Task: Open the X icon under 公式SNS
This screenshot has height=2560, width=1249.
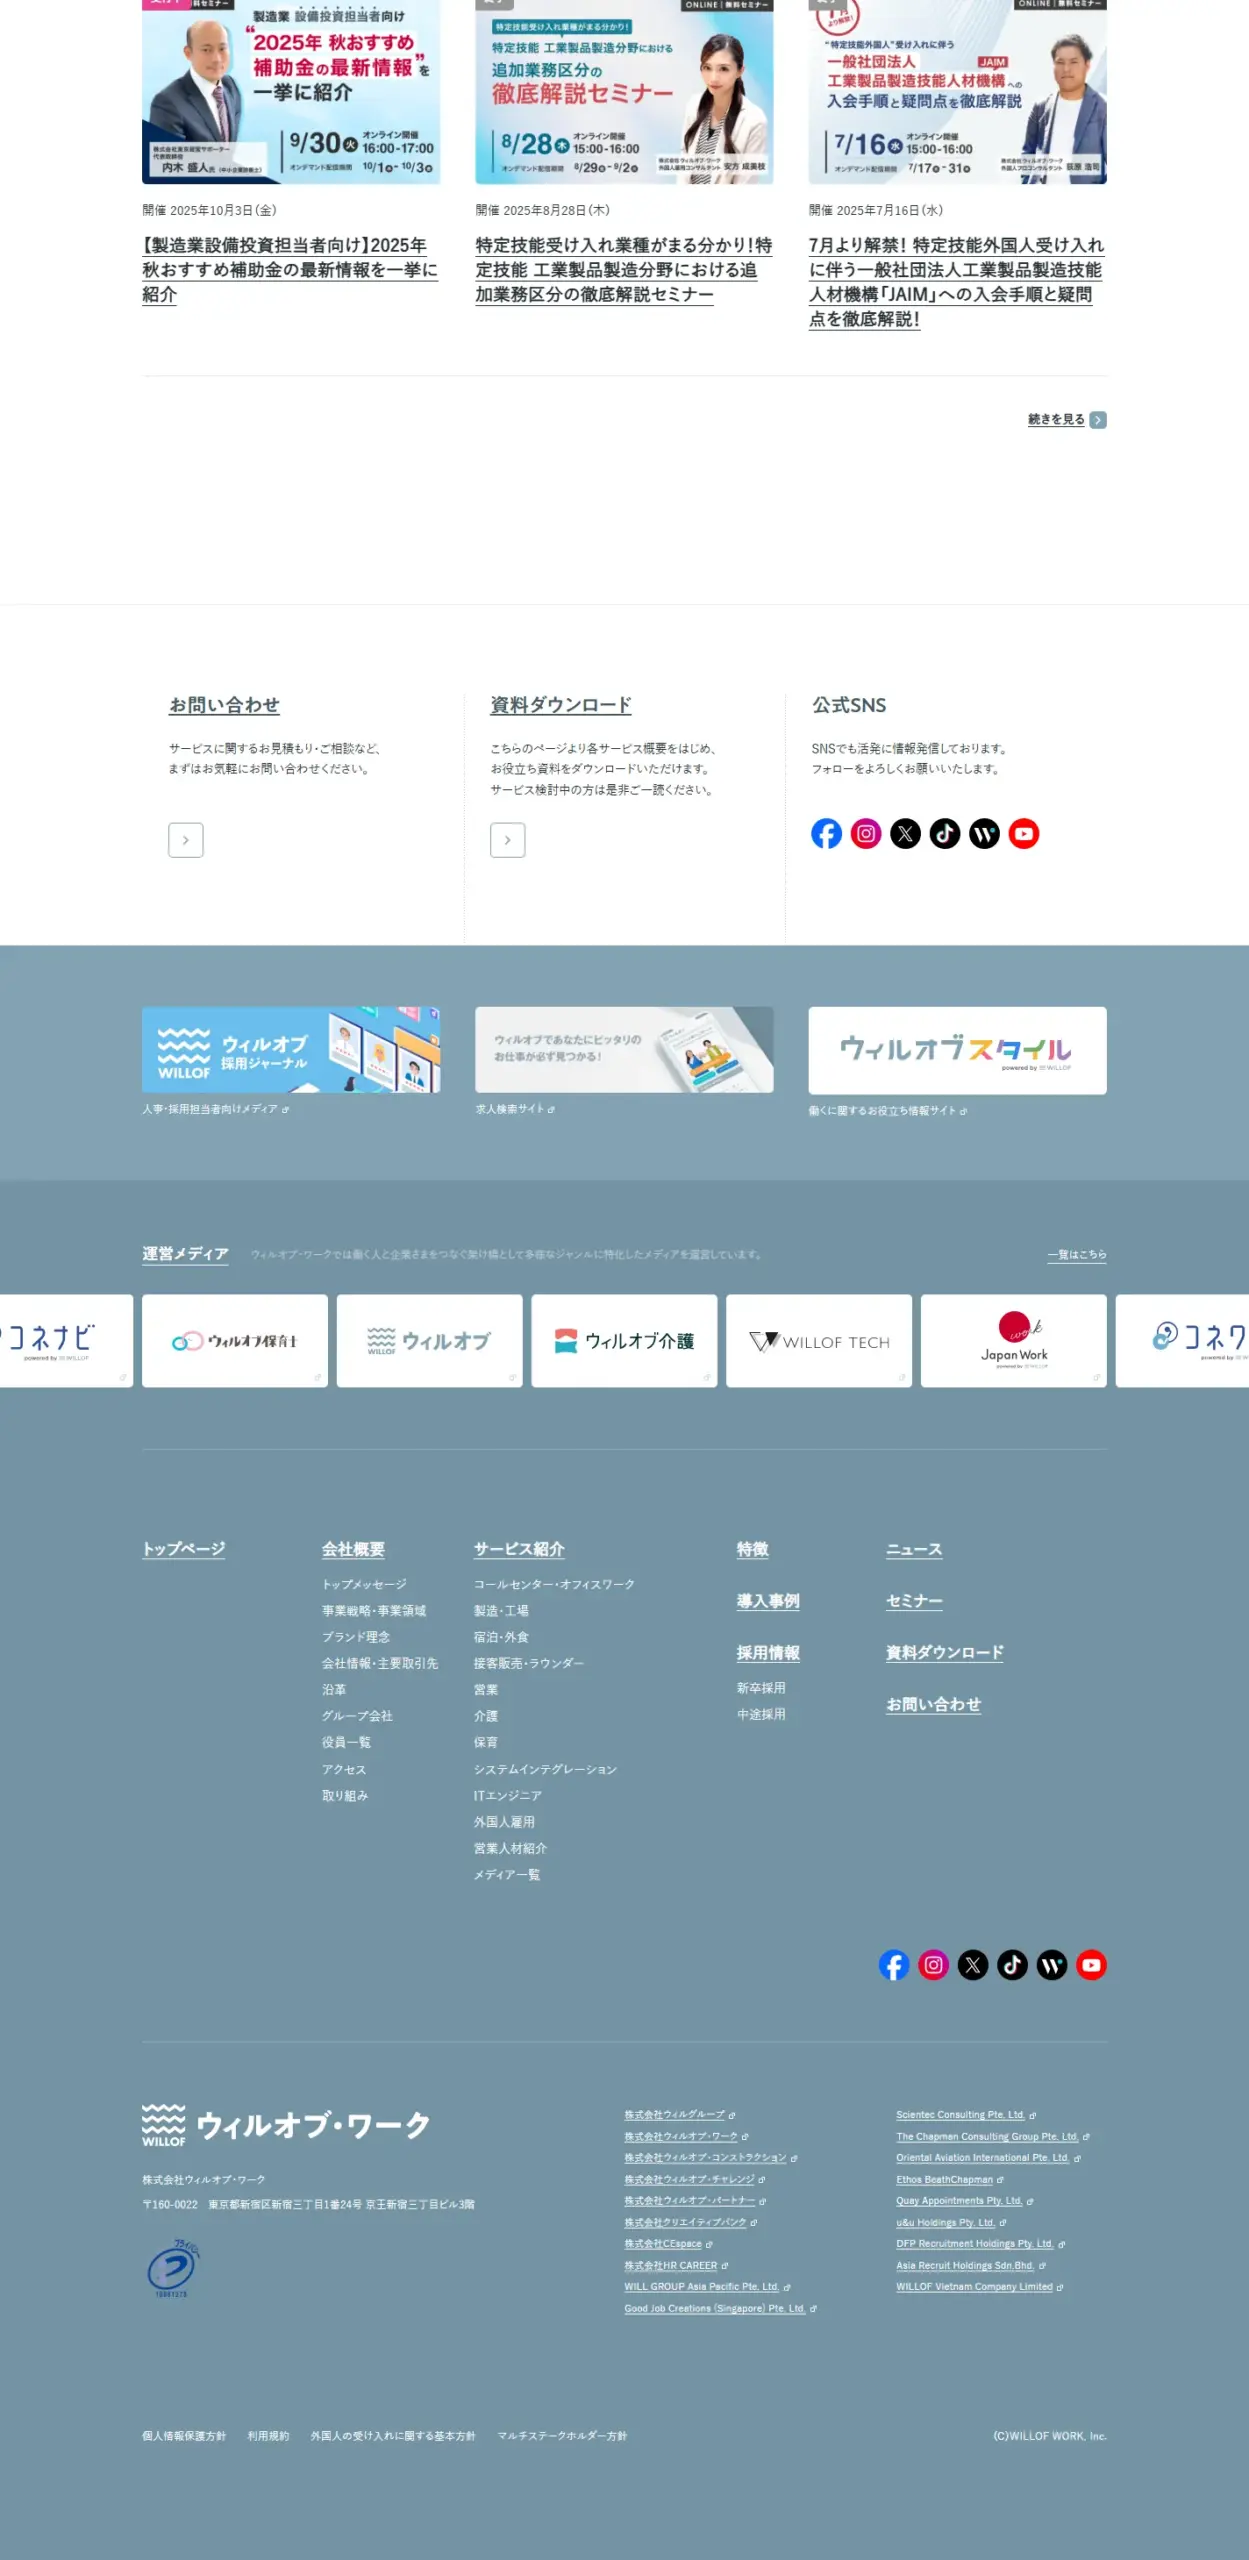Action: coord(905,833)
